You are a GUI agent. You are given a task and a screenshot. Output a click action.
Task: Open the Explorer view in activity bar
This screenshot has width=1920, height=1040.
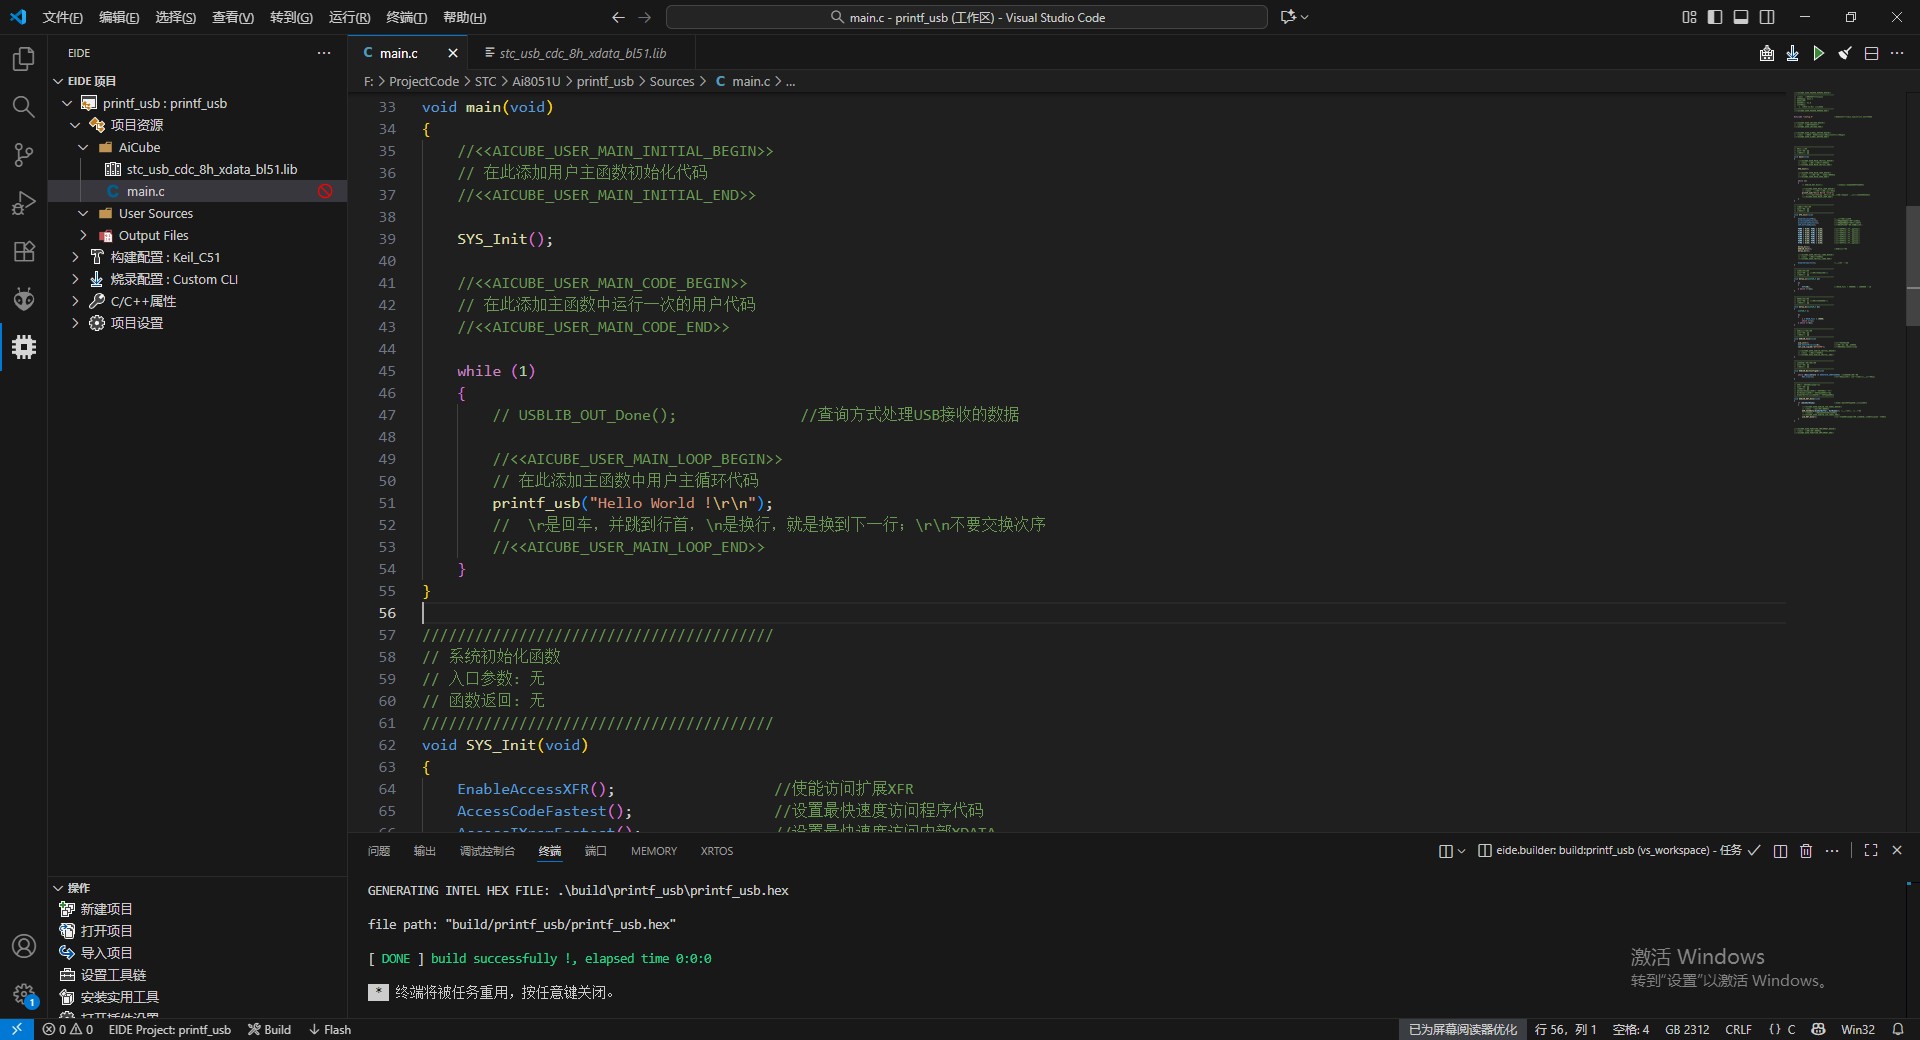click(23, 59)
